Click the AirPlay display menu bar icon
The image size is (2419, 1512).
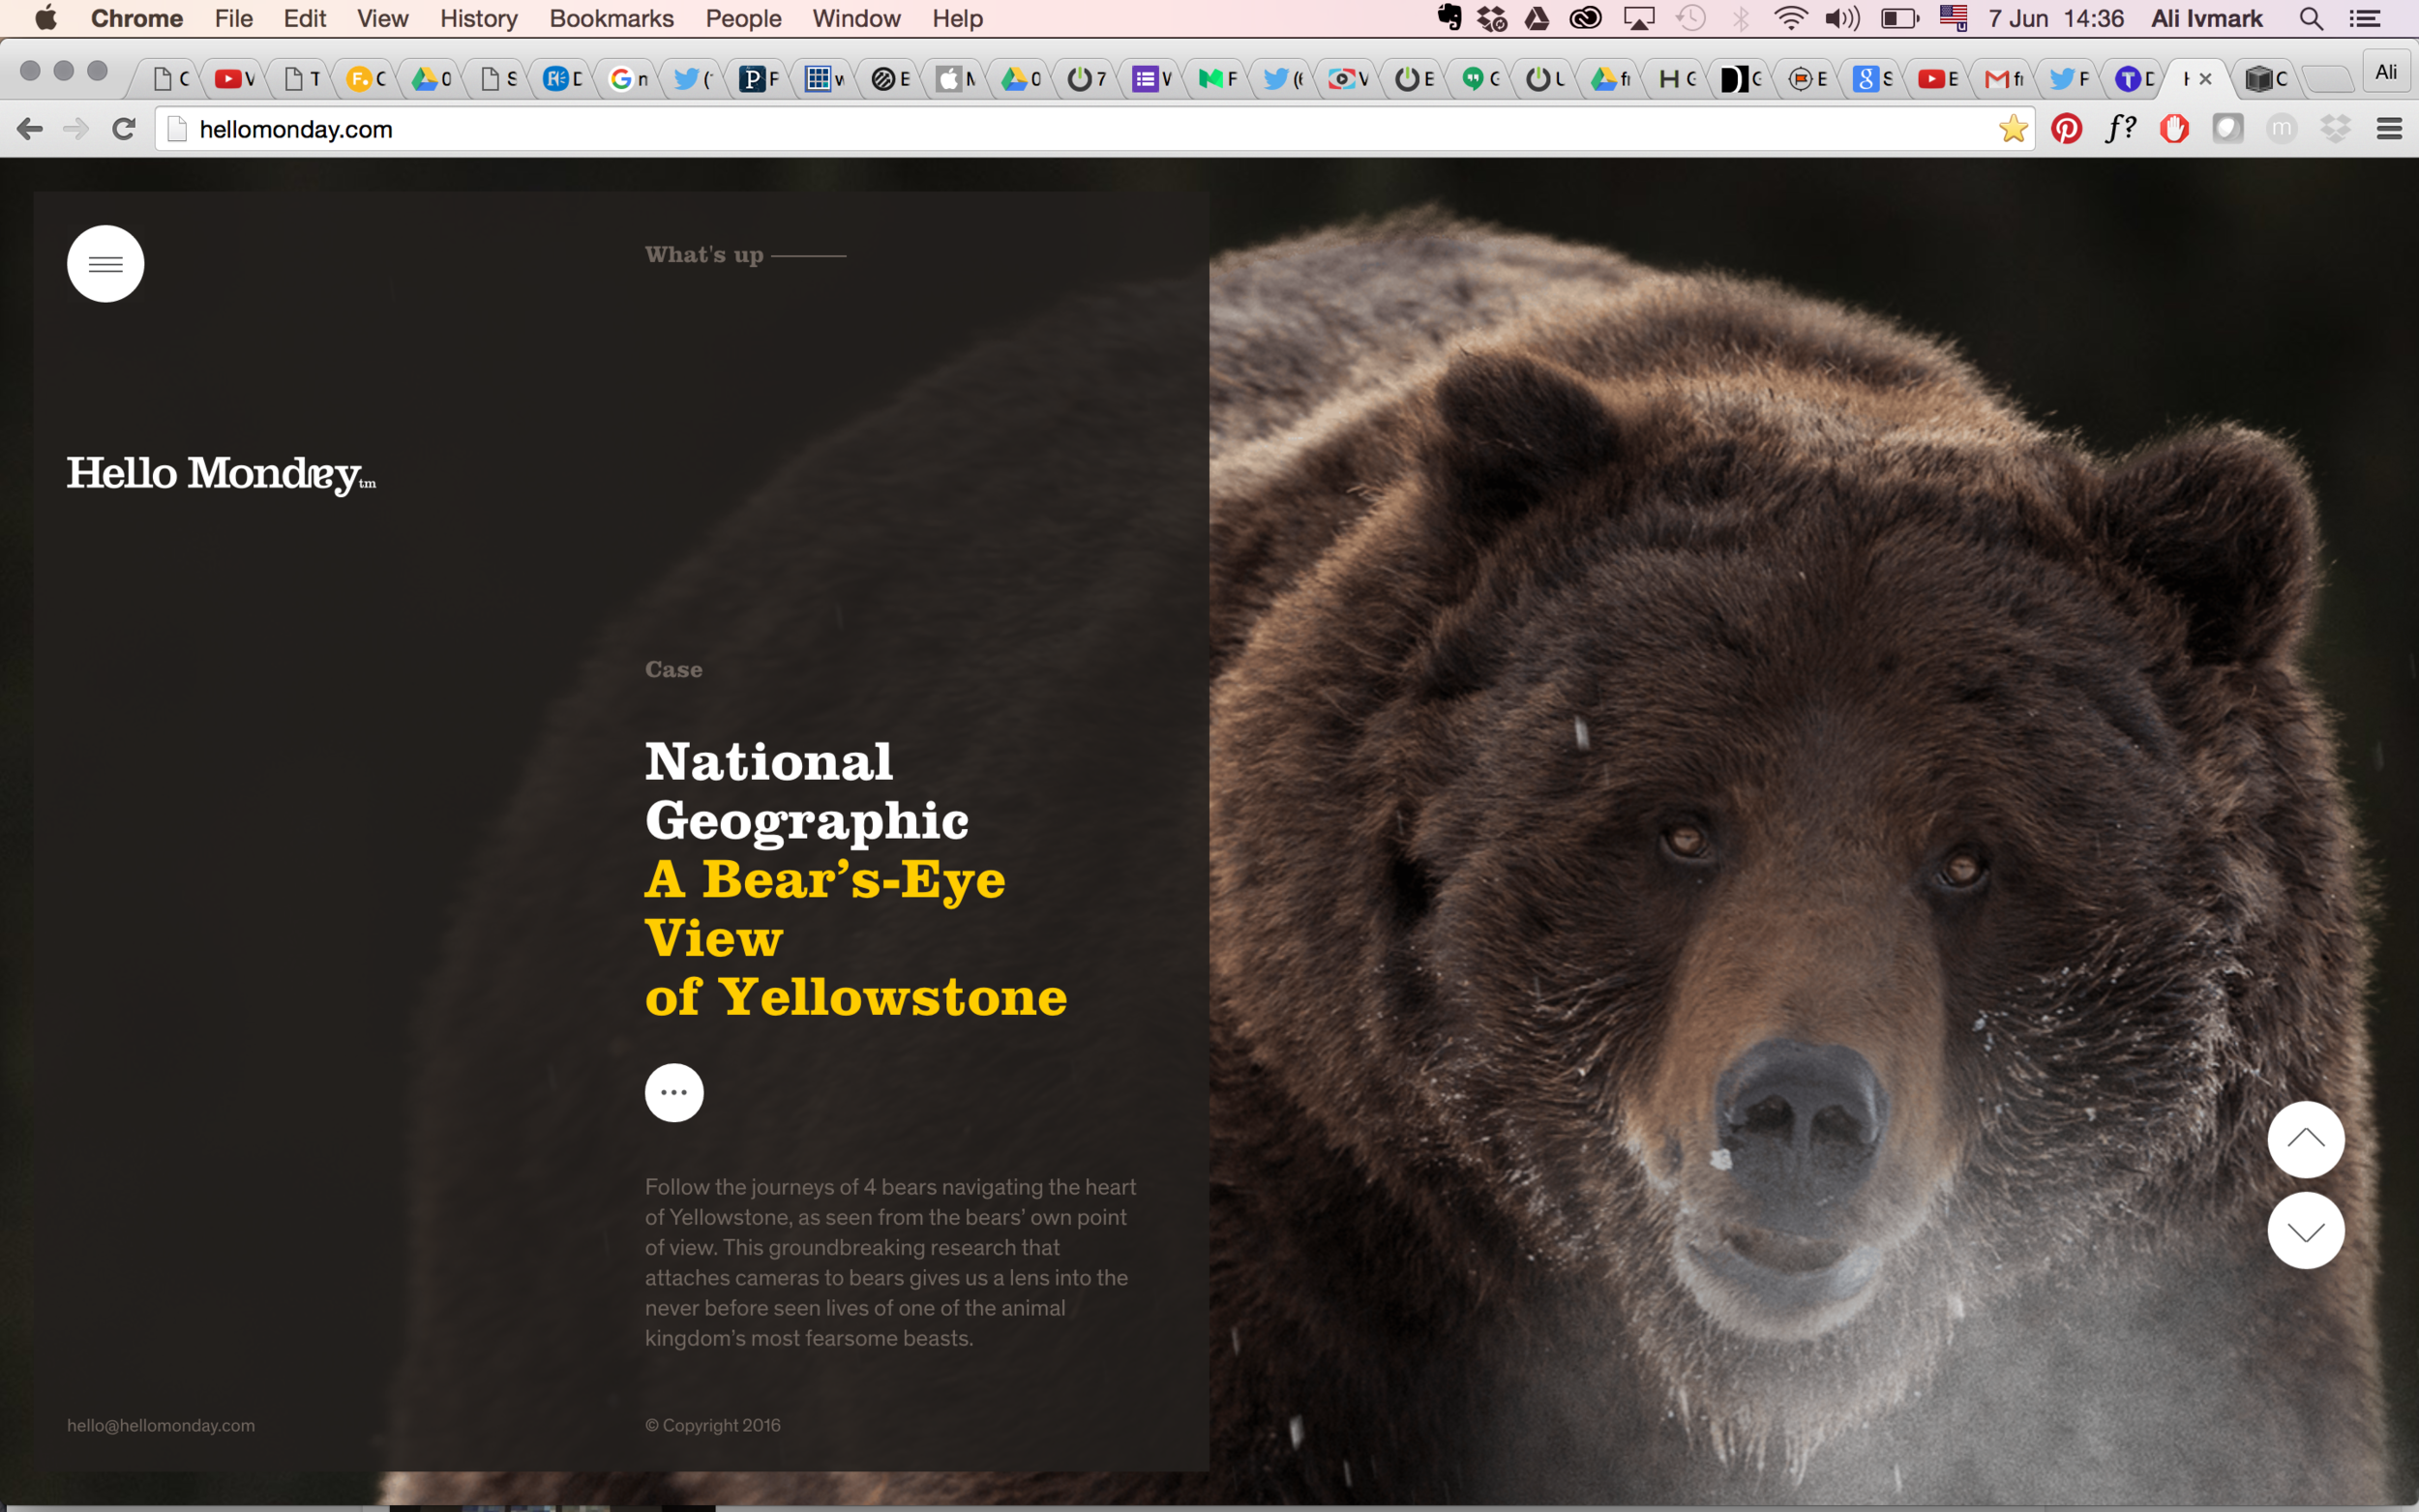point(1639,18)
